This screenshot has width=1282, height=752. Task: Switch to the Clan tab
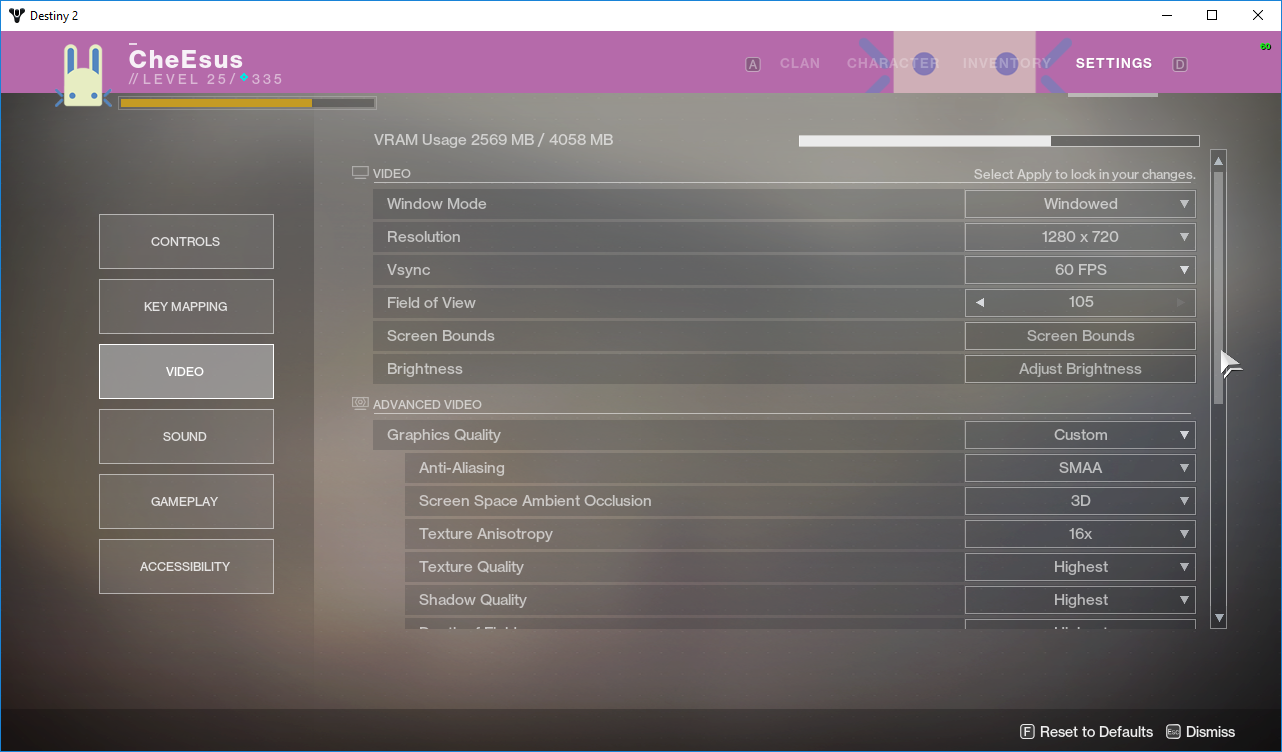(799, 63)
